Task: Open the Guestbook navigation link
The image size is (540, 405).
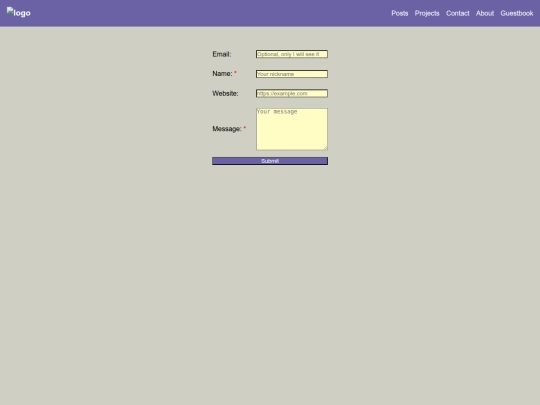Action: coord(517,13)
